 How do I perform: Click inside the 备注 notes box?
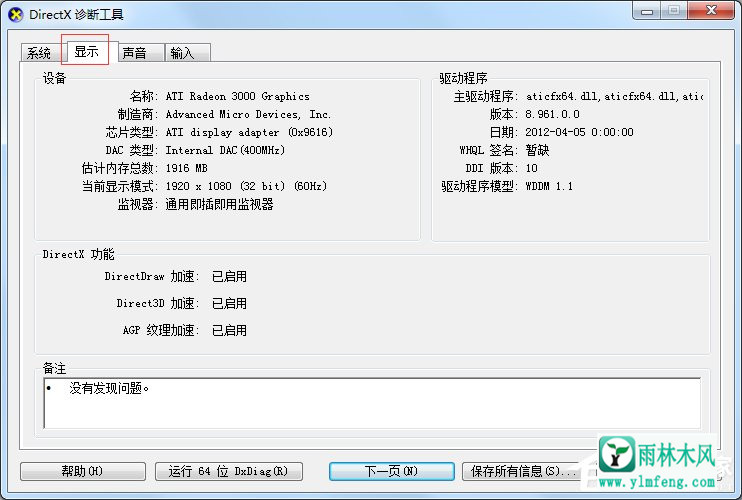(372, 403)
